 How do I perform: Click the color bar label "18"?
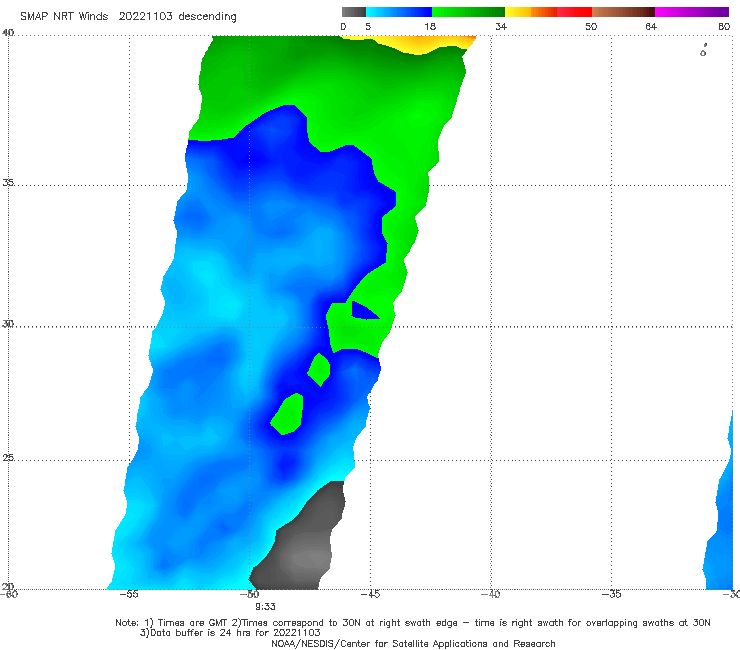430,26
